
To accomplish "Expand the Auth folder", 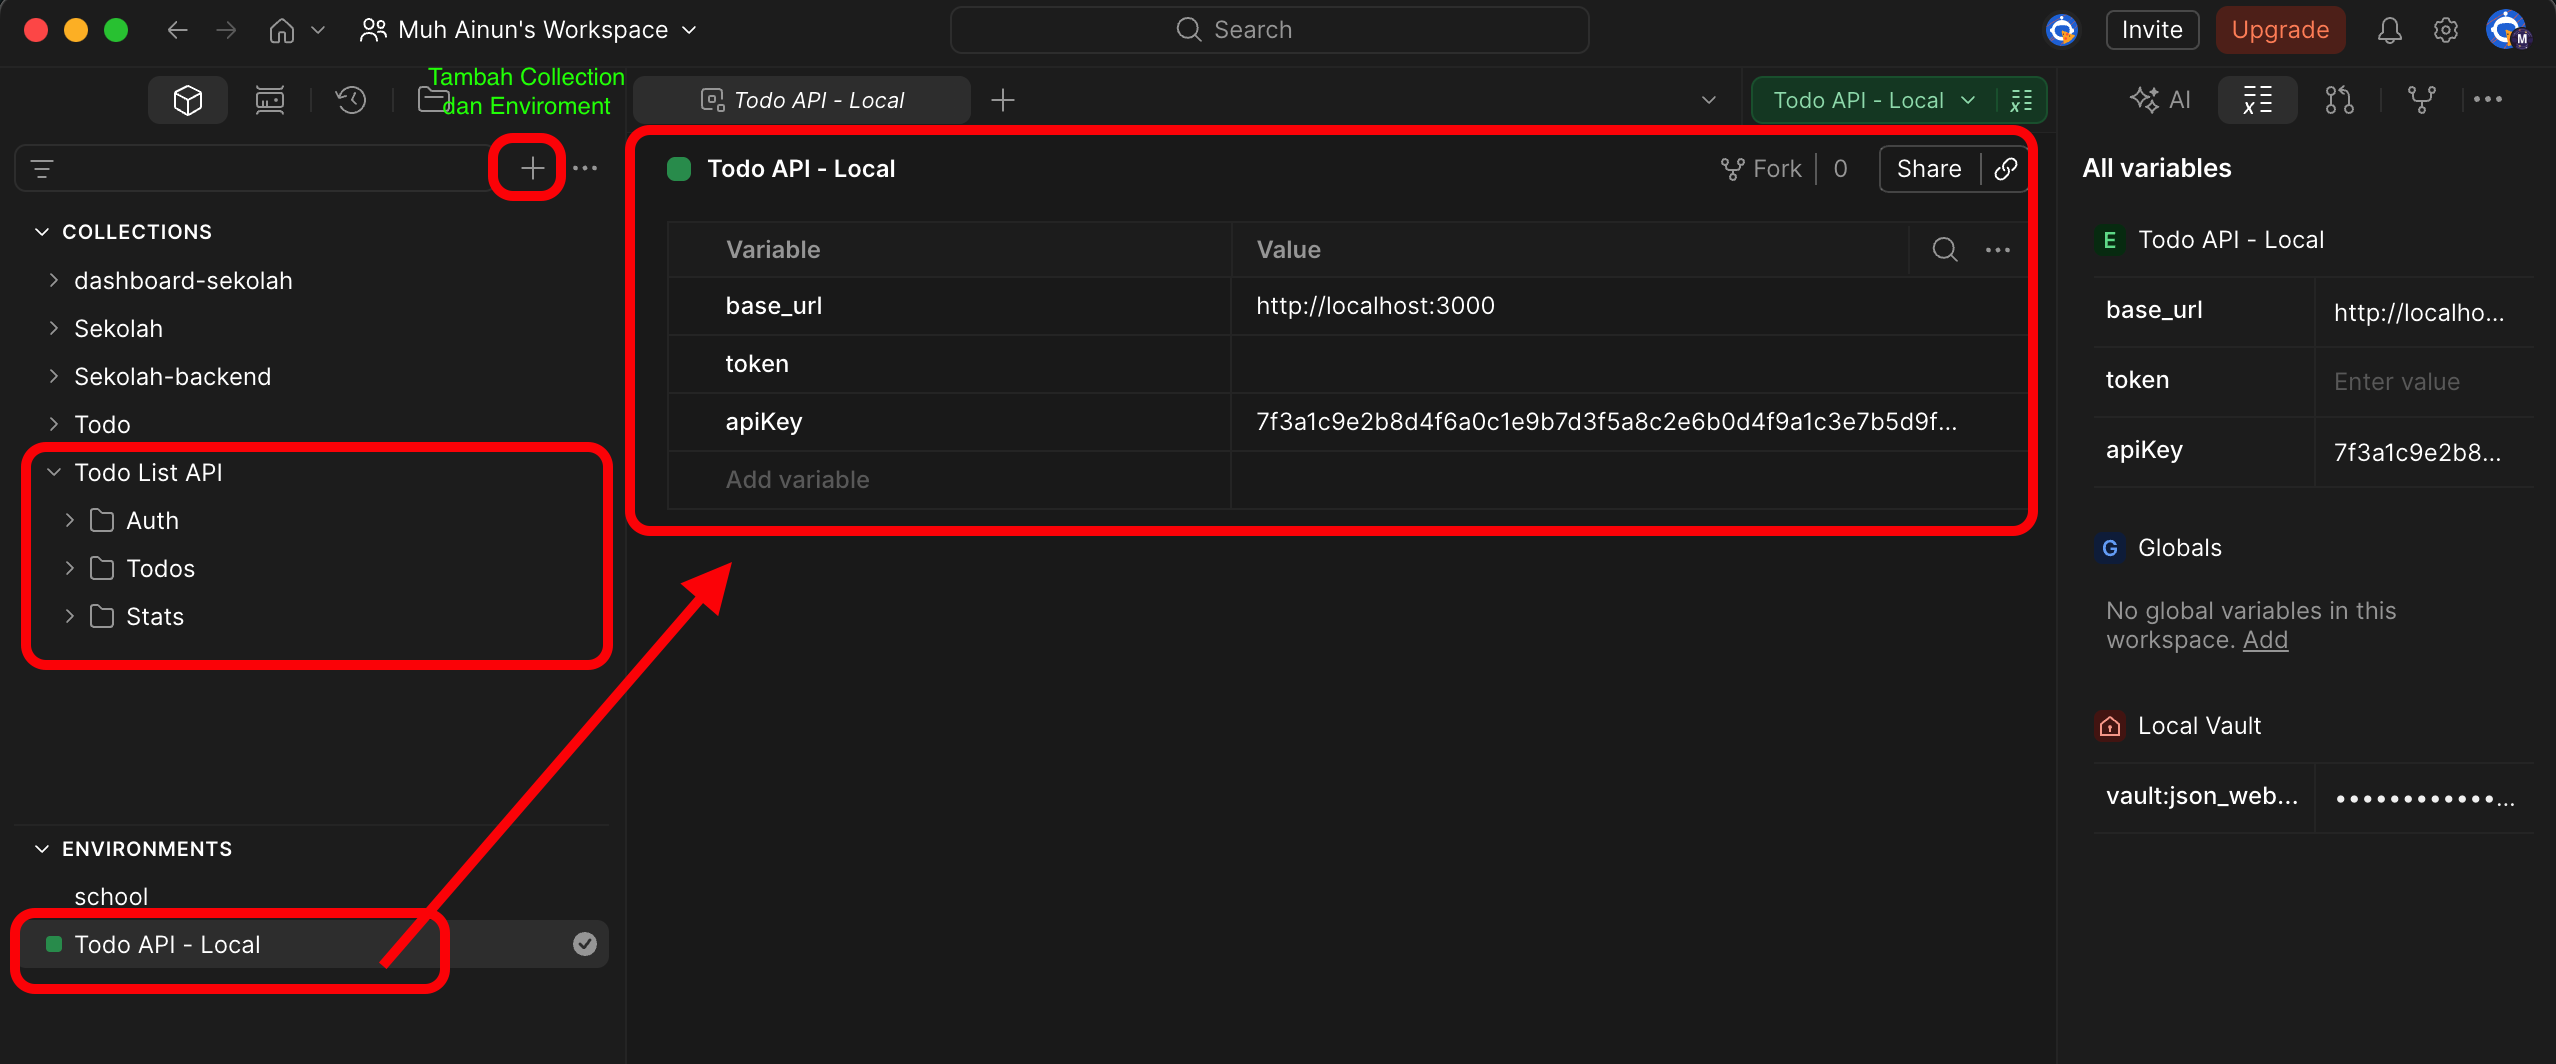I will (x=70, y=520).
